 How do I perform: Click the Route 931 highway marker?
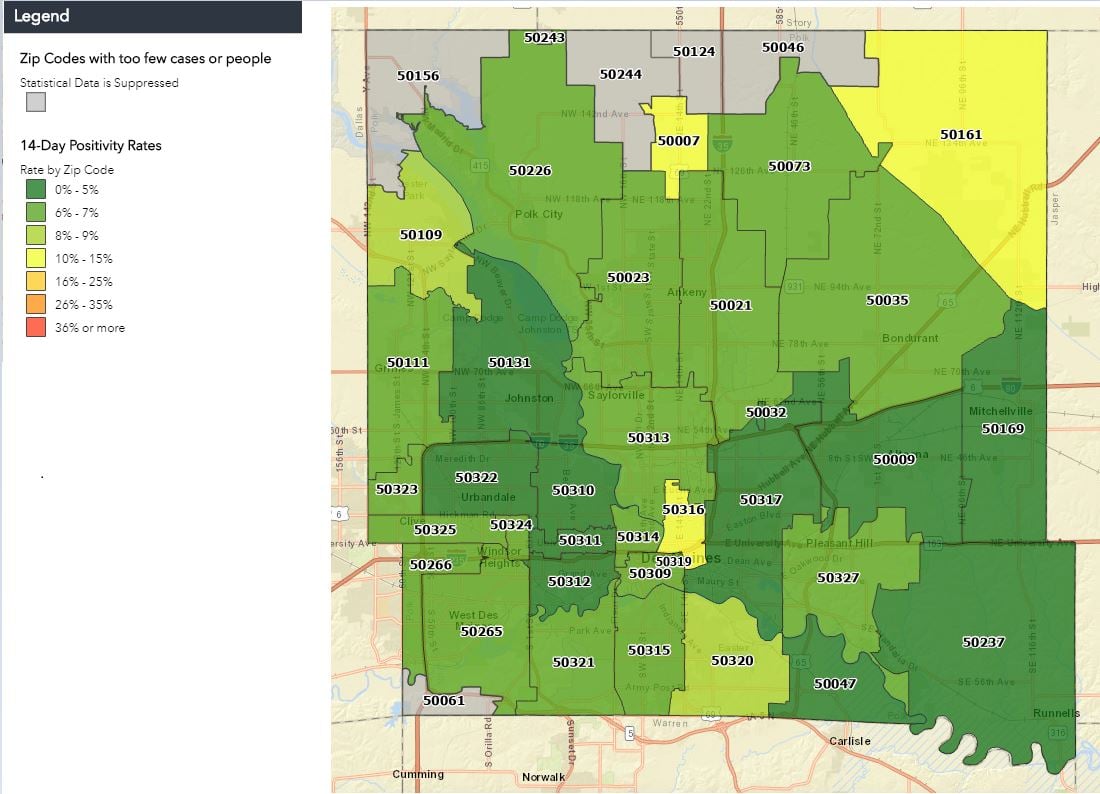794,286
